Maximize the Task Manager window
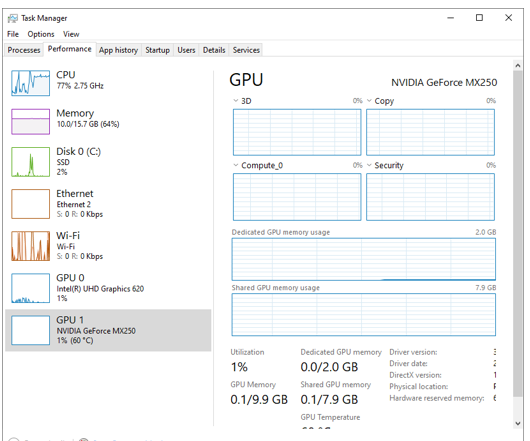This screenshot has width=530, height=441. (x=479, y=18)
